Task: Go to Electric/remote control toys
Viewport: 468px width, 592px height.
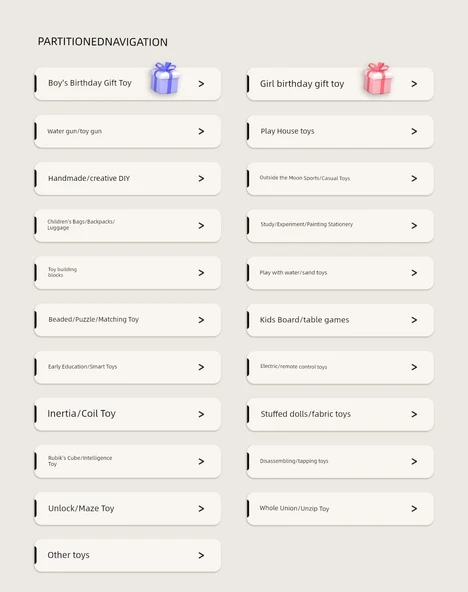Action: (340, 367)
